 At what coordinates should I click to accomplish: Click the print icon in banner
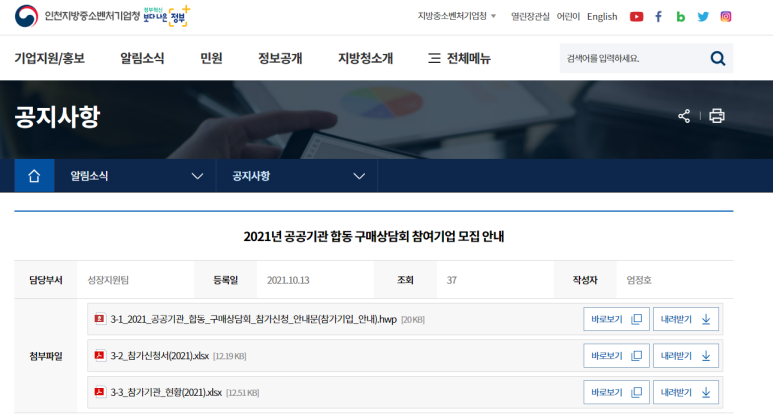click(x=716, y=116)
